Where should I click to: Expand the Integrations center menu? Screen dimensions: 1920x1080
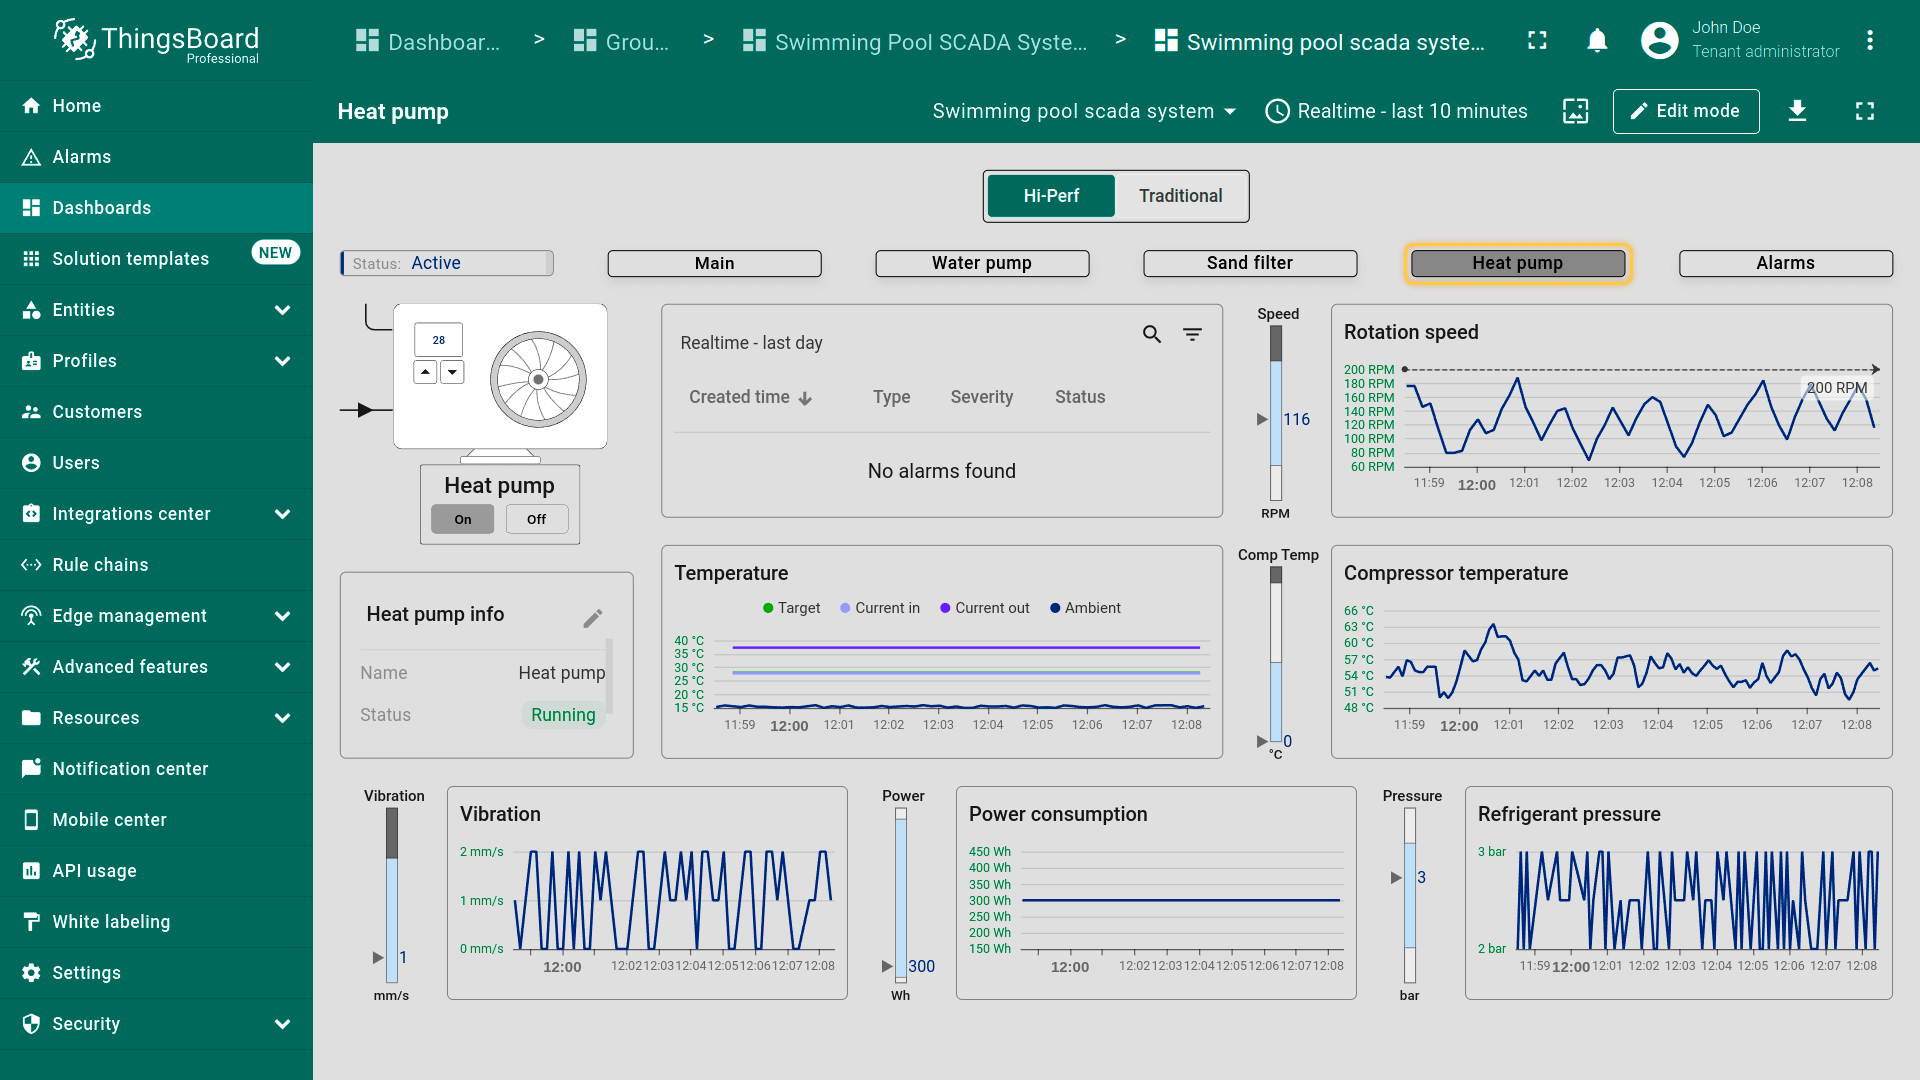pyautogui.click(x=282, y=514)
